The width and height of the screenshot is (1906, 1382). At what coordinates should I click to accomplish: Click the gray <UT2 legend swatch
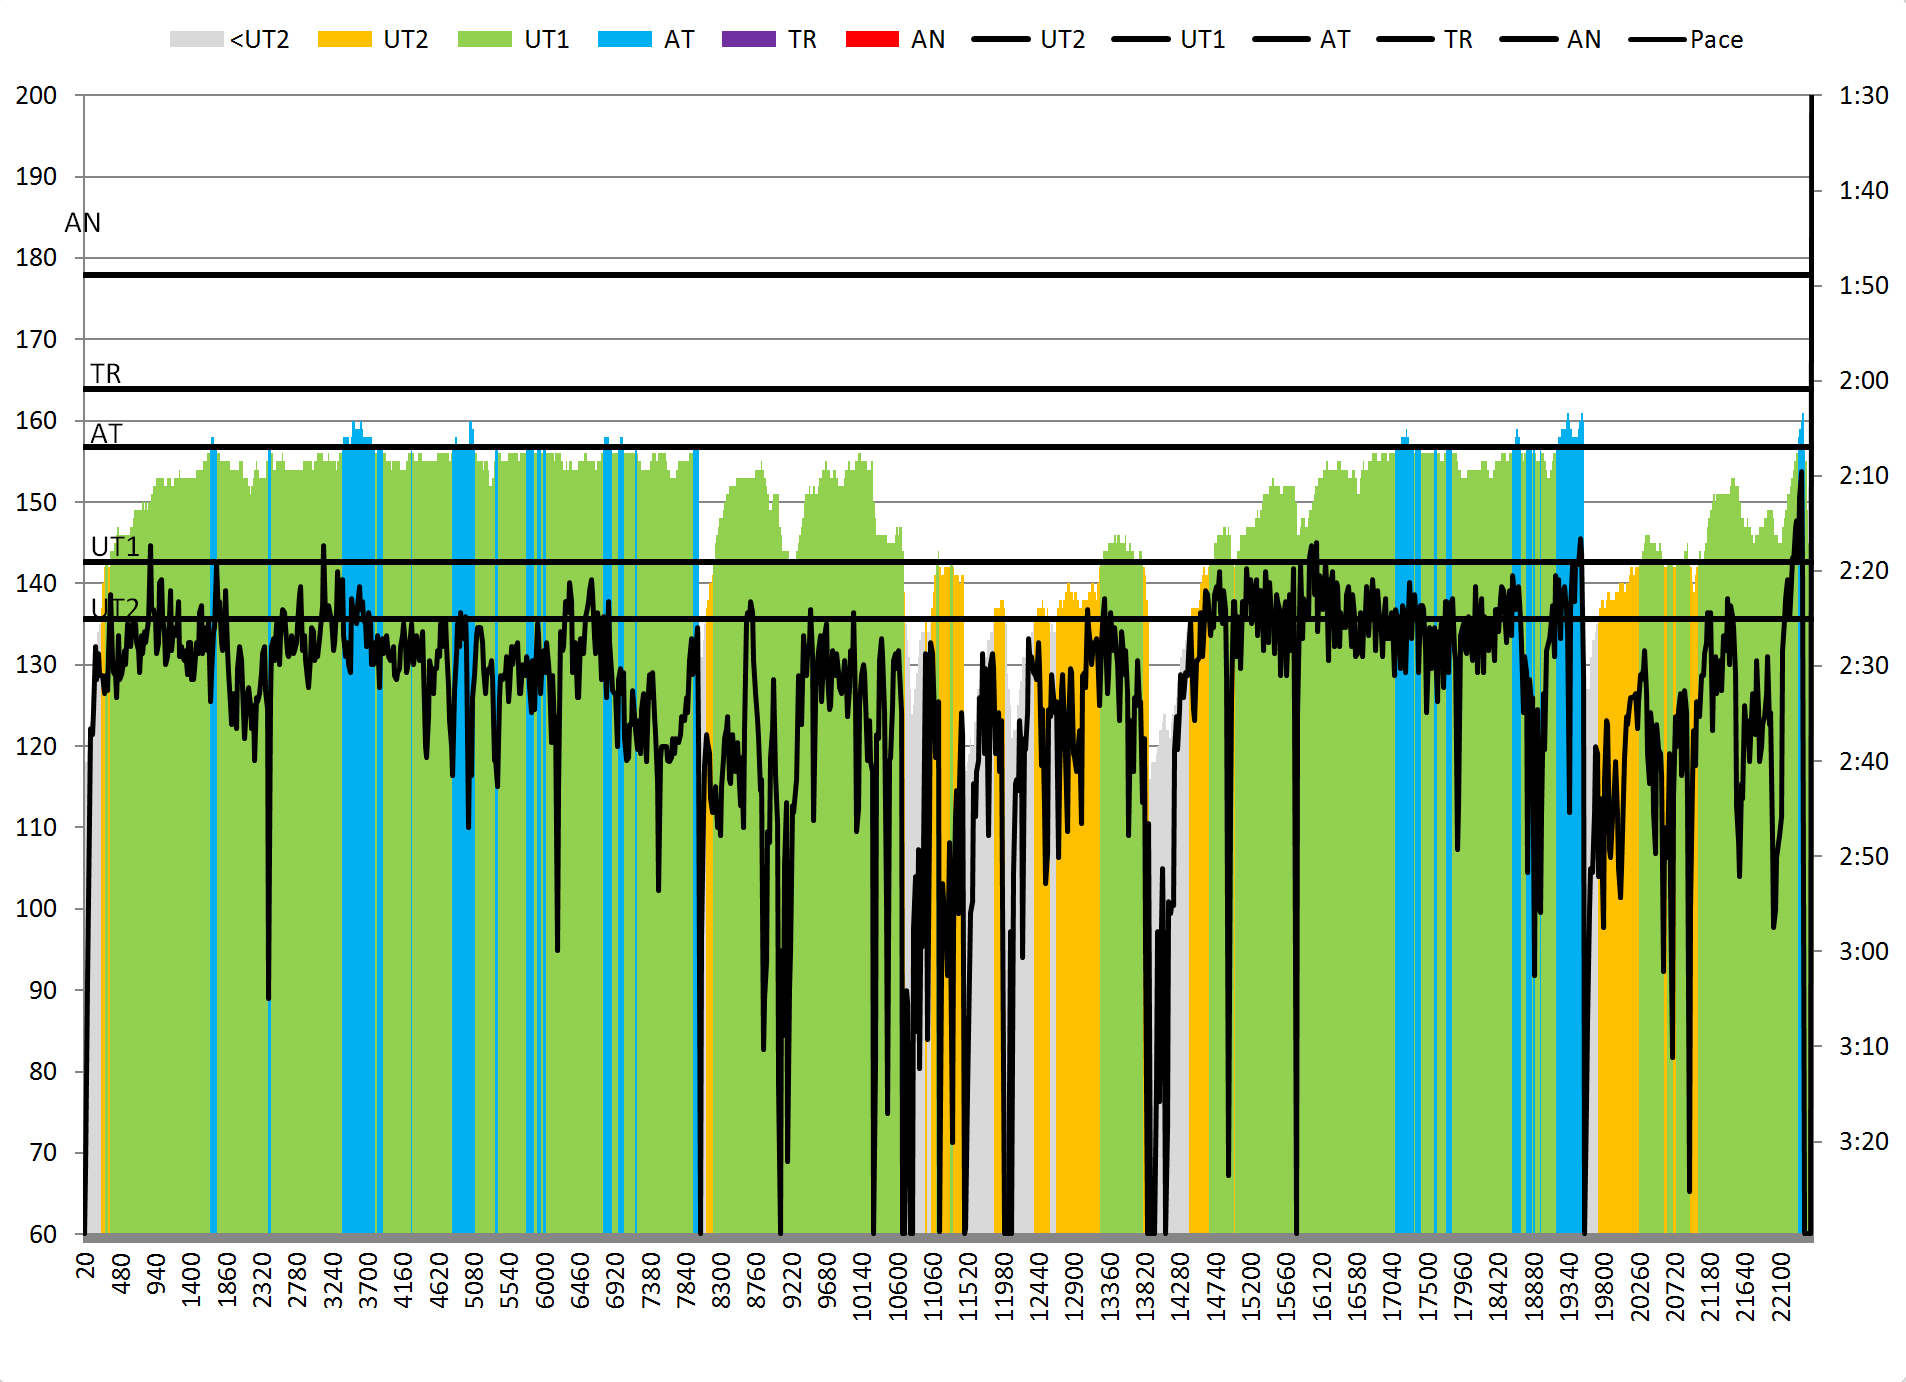(196, 40)
